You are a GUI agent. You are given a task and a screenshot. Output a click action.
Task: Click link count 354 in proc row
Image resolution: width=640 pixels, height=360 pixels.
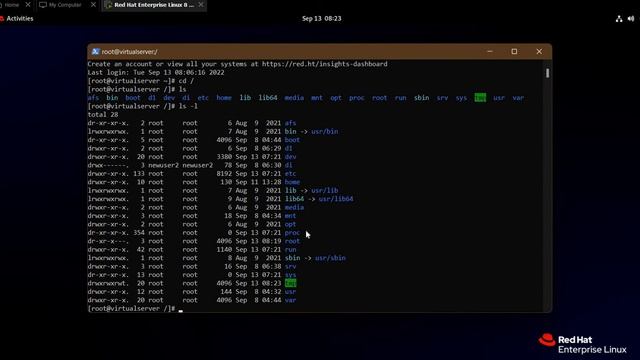click(139, 233)
